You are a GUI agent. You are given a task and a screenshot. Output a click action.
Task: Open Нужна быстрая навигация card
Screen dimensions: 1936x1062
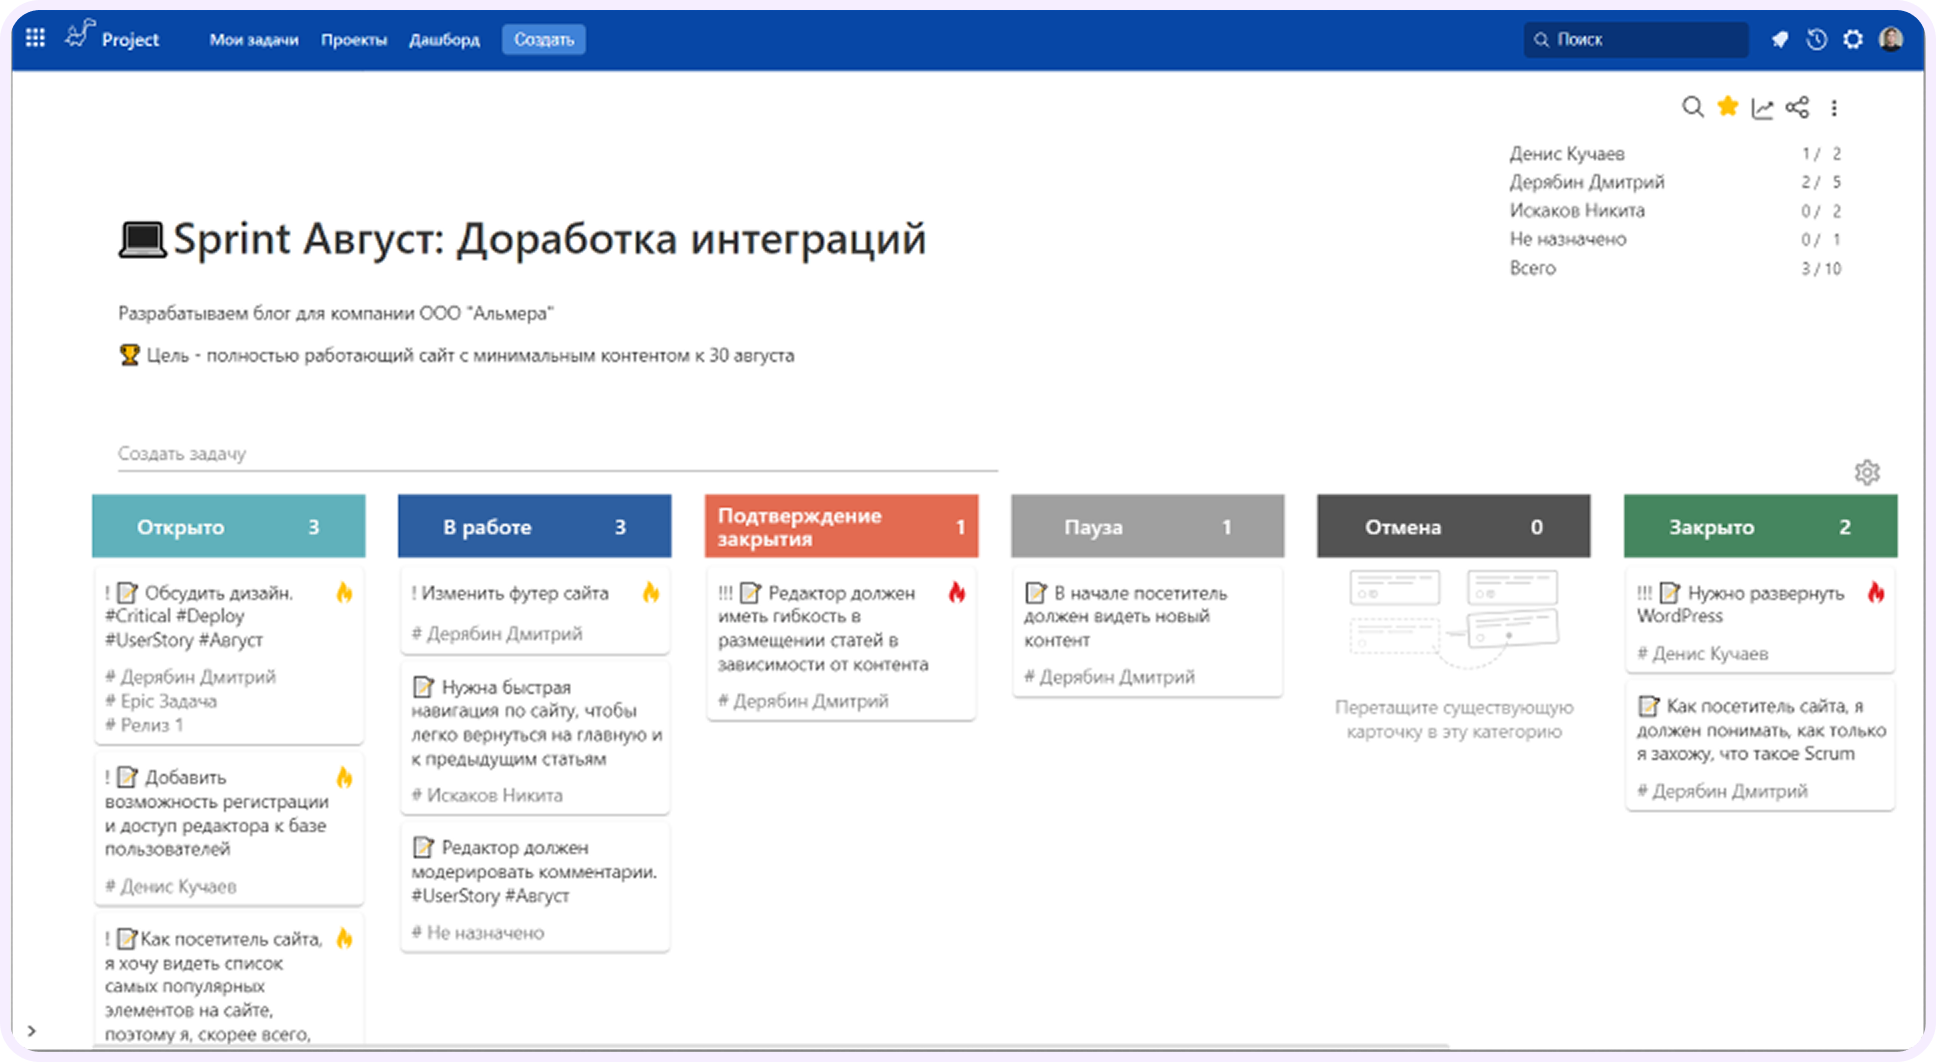pos(535,738)
